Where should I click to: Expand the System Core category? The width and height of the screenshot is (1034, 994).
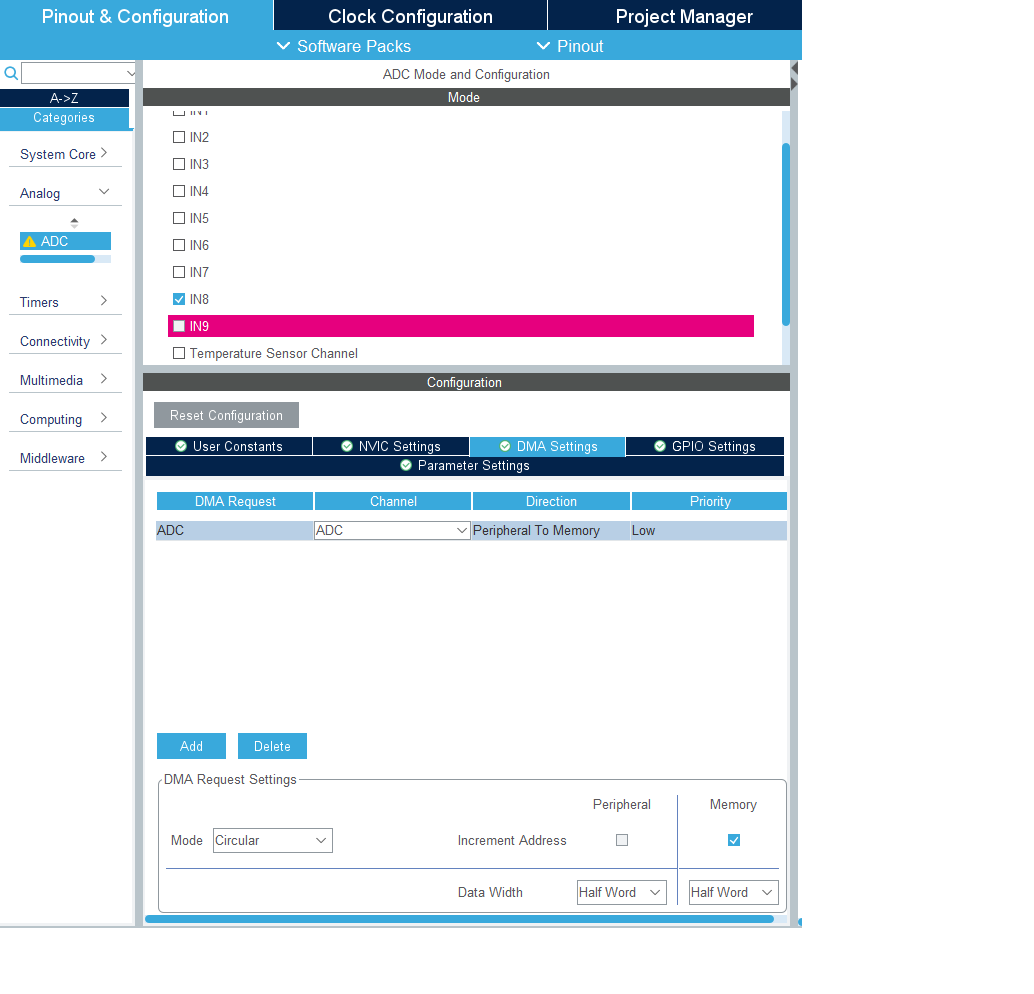point(64,154)
